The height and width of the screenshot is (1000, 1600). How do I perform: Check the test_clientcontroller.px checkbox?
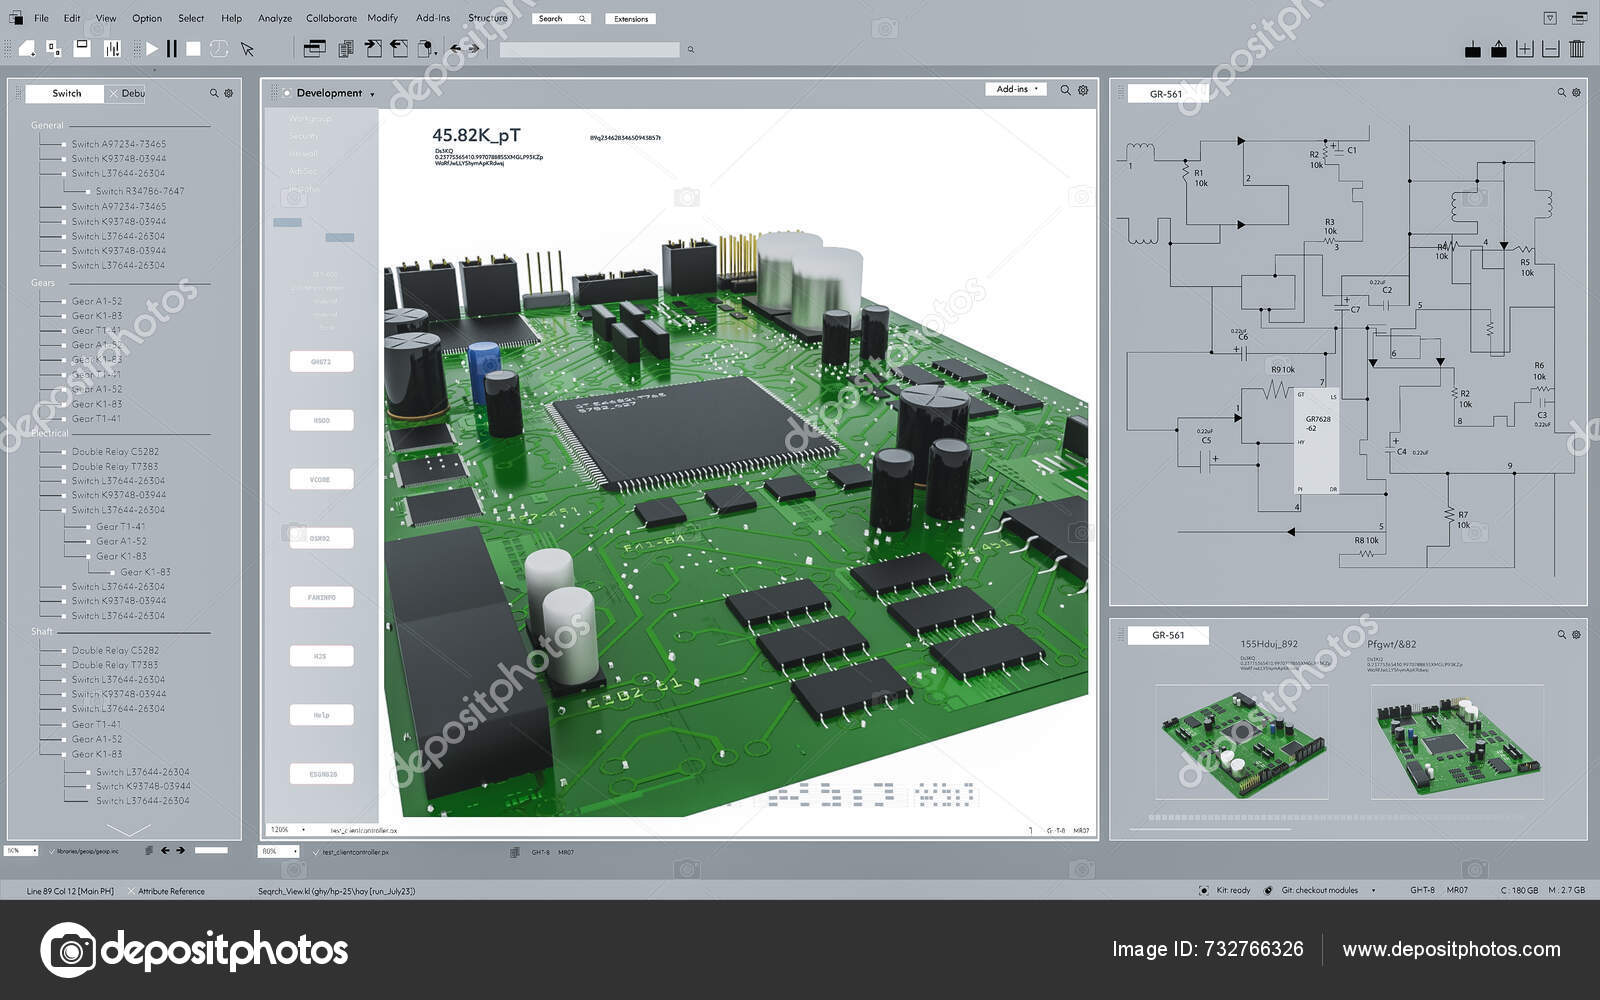pyautogui.click(x=316, y=852)
